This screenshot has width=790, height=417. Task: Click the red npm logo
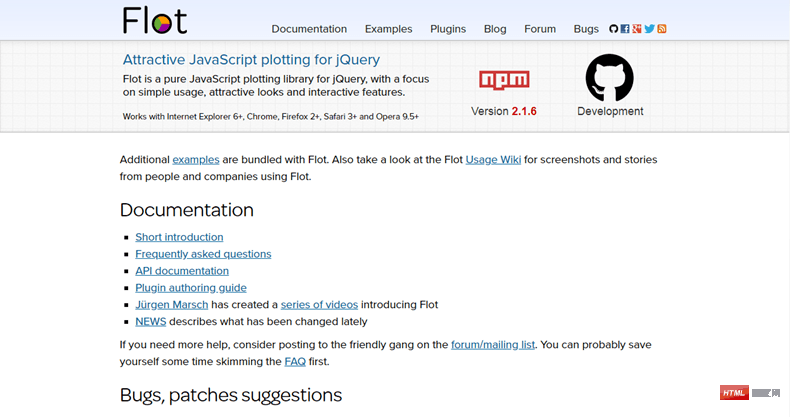[x=504, y=80]
